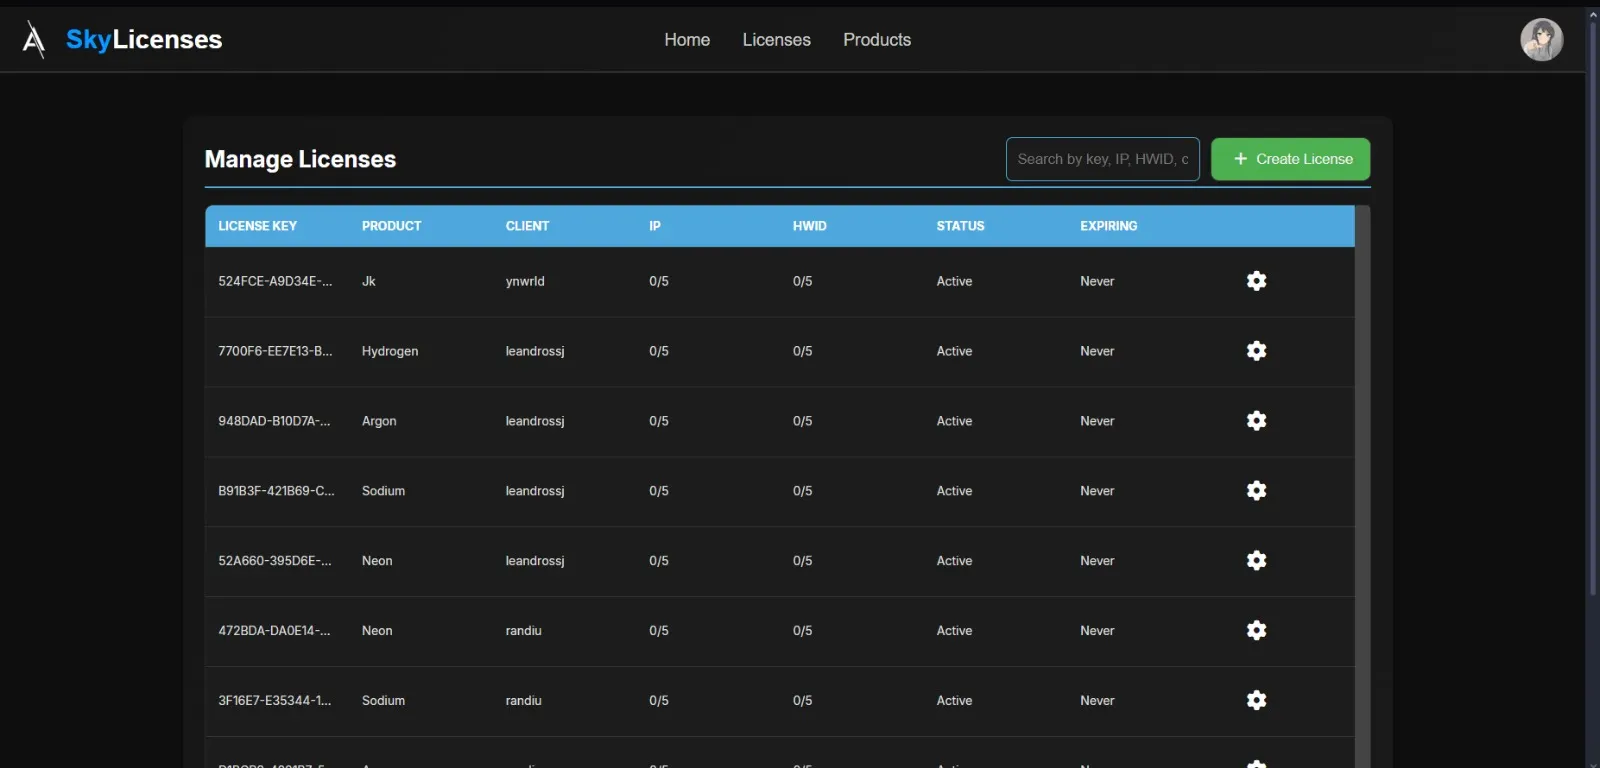The width and height of the screenshot is (1600, 768).
Task: Open settings for leandrossj Neon license
Action: point(1256,561)
